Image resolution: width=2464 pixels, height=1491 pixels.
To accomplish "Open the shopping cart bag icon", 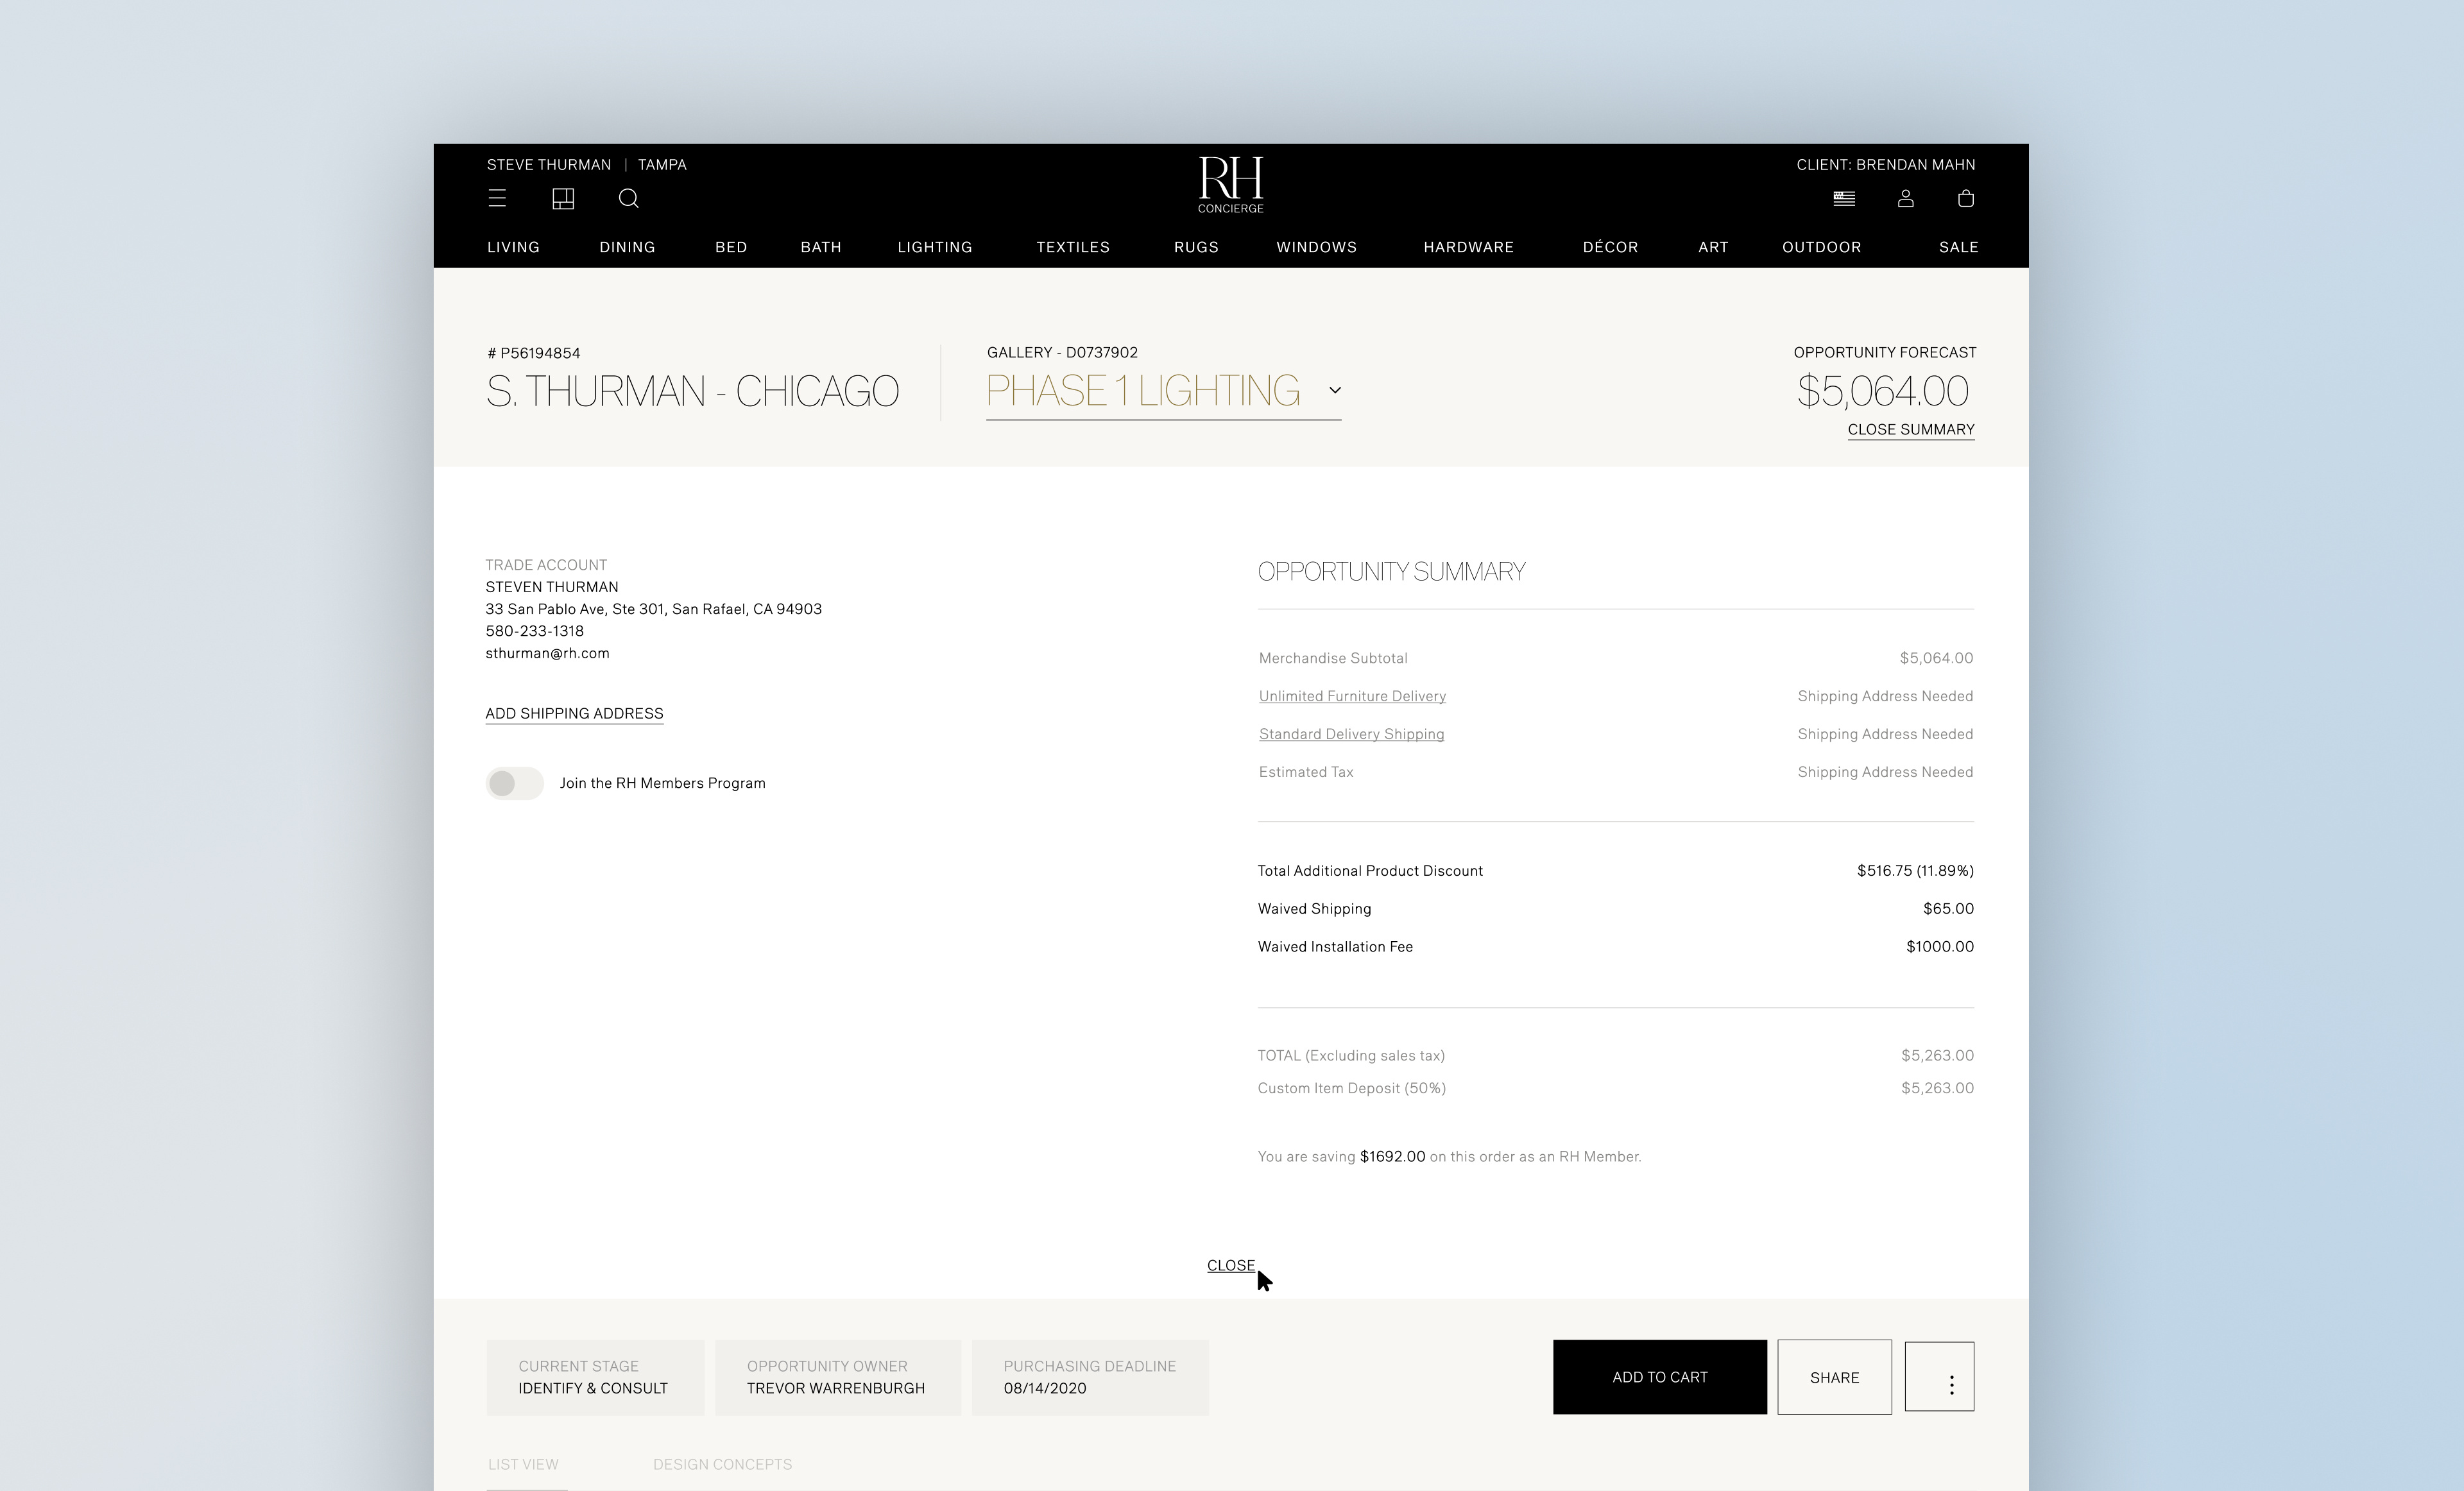I will point(1965,198).
